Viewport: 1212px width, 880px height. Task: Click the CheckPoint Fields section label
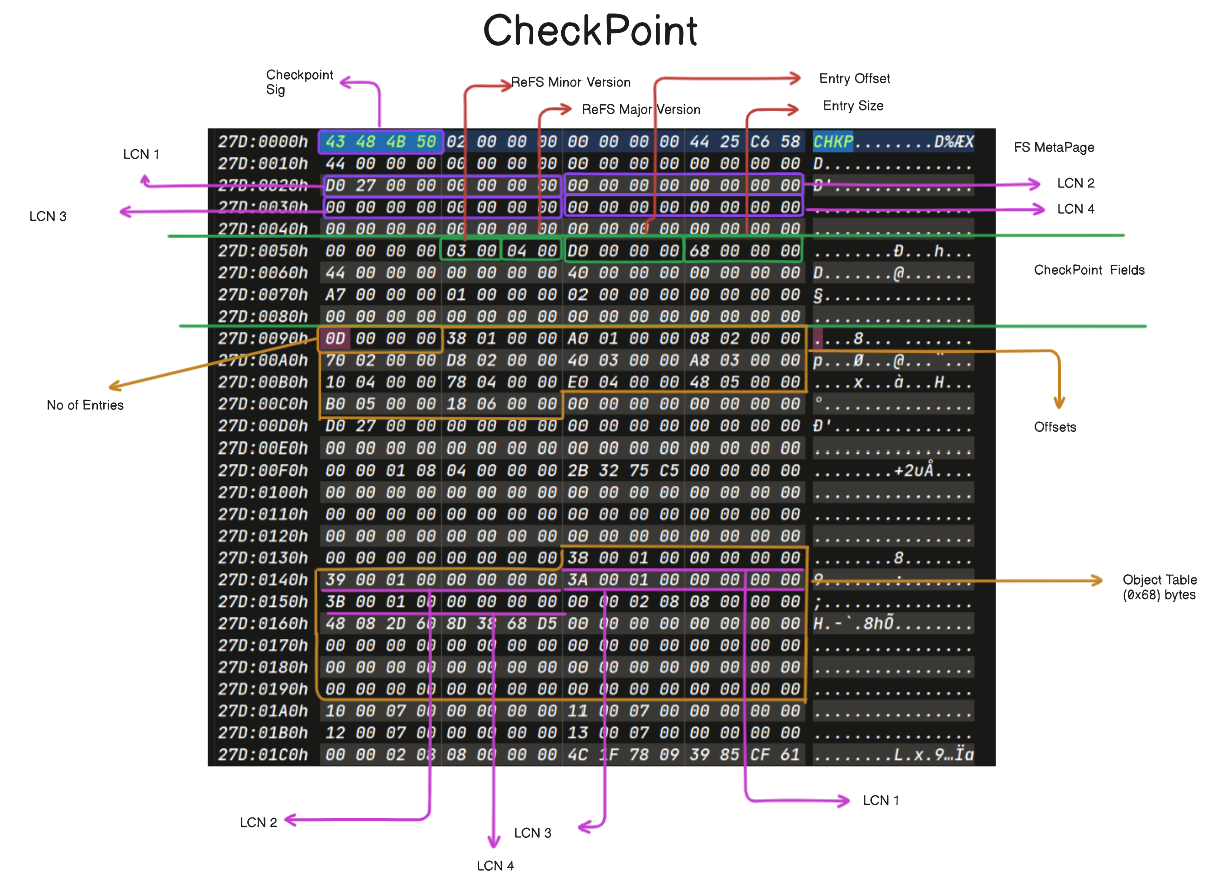pyautogui.click(x=1089, y=270)
